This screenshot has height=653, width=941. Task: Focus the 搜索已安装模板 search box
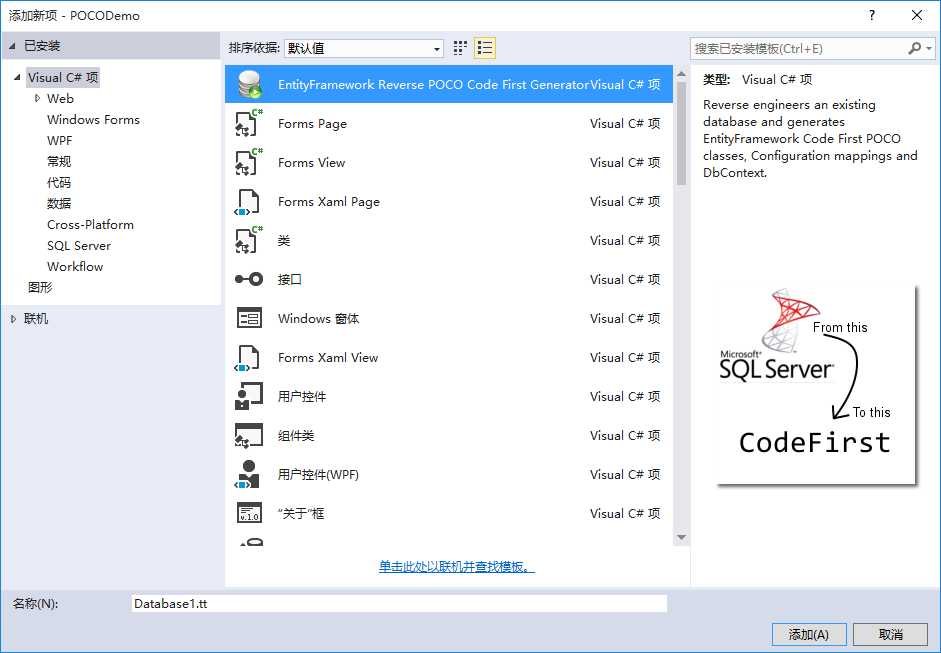[798, 49]
